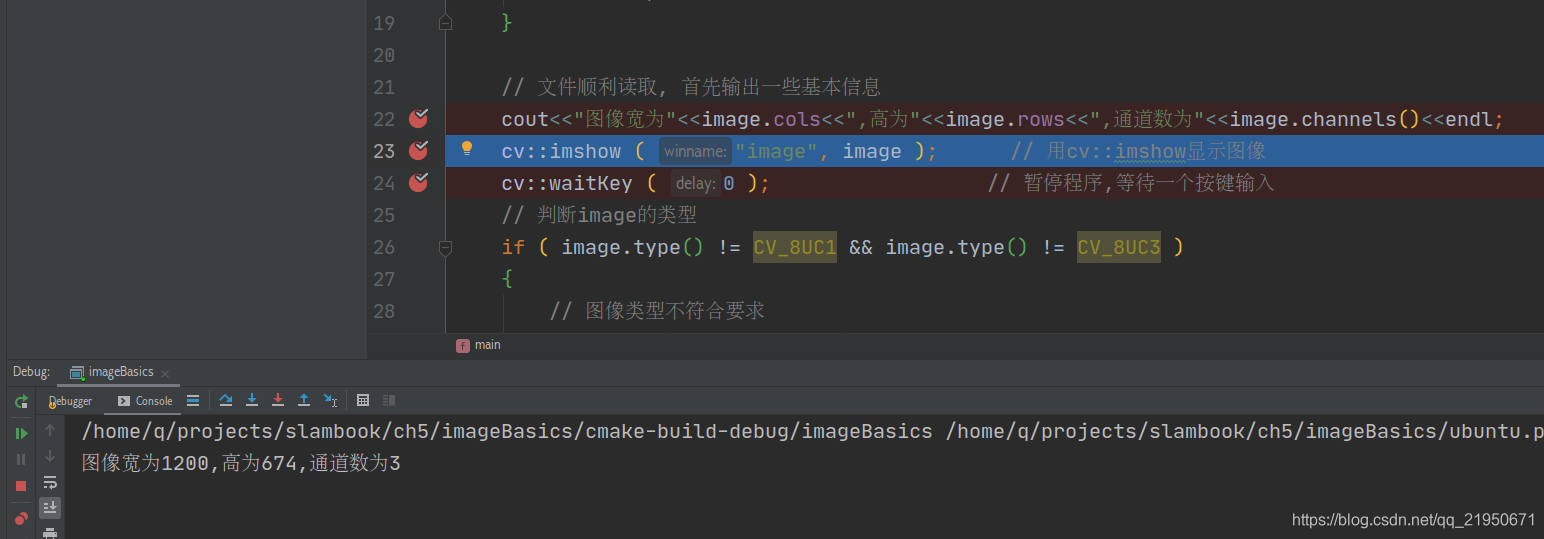Click line number 28 in the gutter
The height and width of the screenshot is (539, 1544).
(384, 311)
